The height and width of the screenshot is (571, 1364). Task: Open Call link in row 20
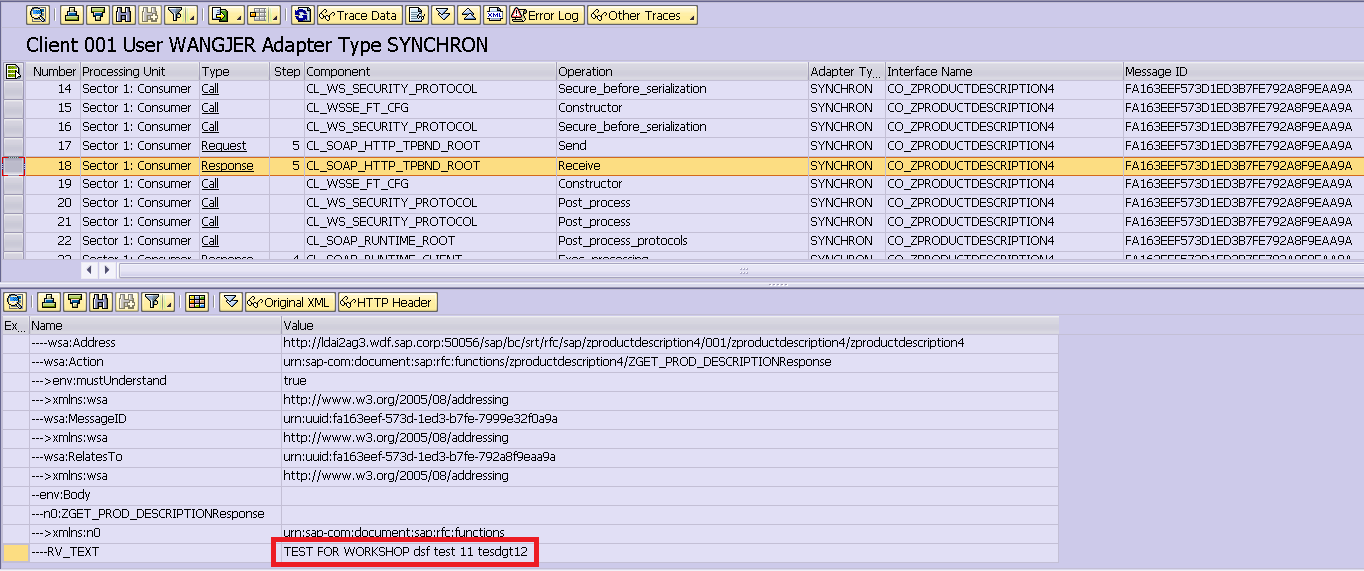point(210,203)
